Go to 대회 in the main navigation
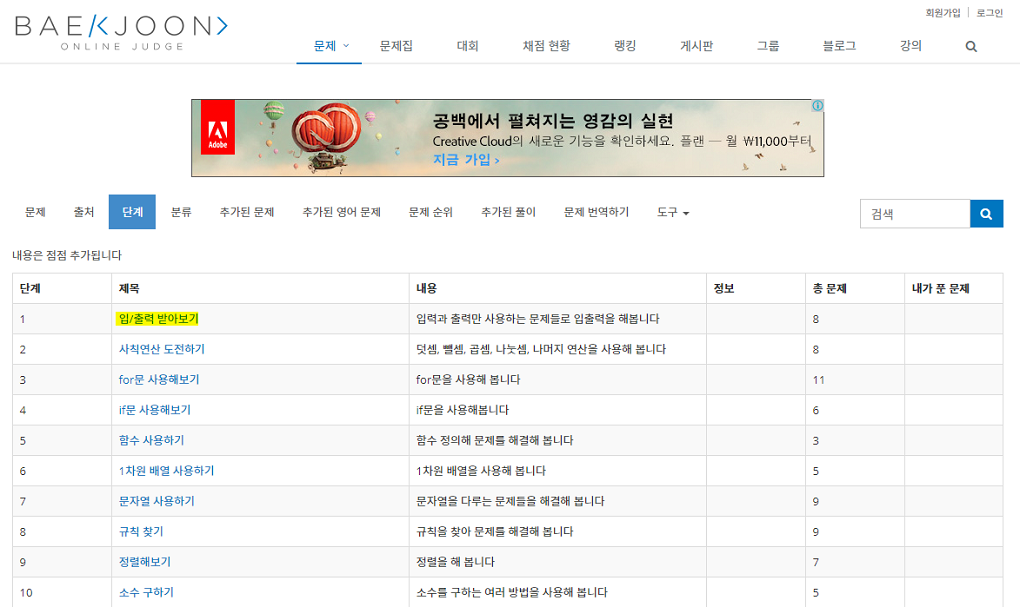The image size is (1020, 607). click(x=467, y=46)
